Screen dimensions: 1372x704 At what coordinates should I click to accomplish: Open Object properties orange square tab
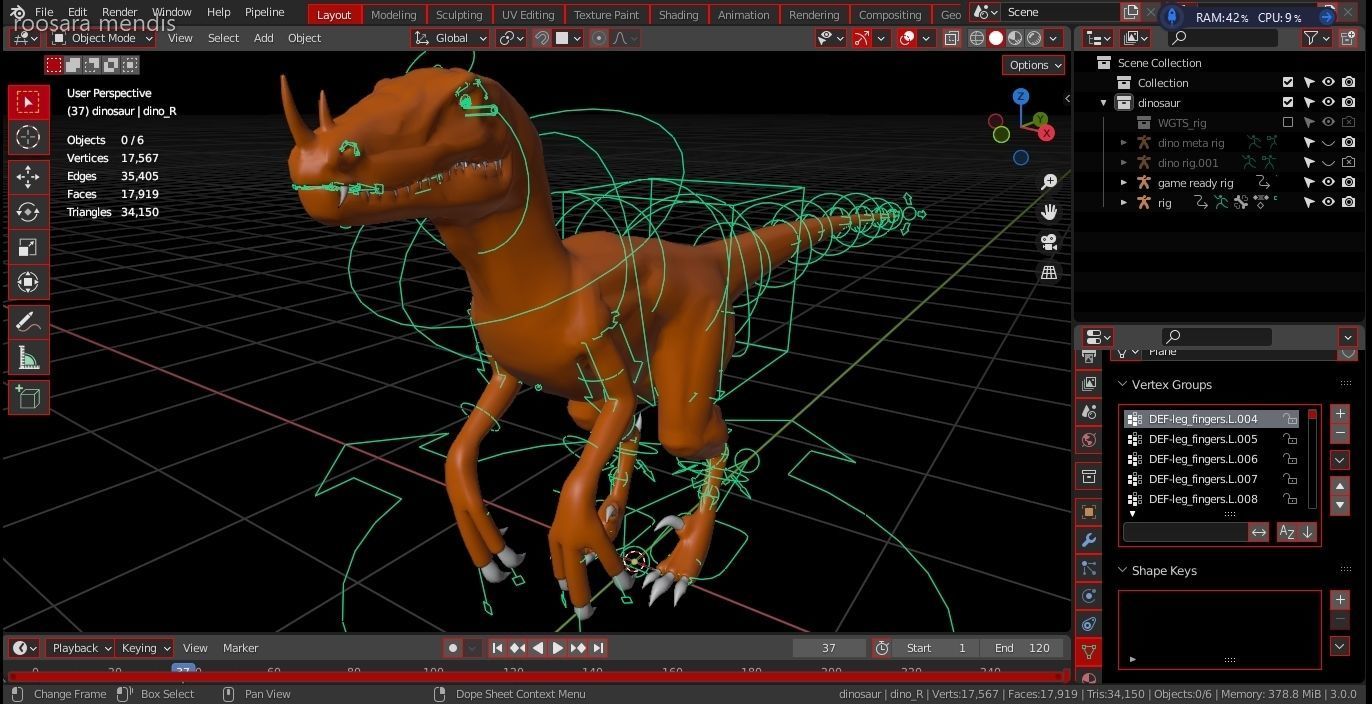coord(1089,512)
